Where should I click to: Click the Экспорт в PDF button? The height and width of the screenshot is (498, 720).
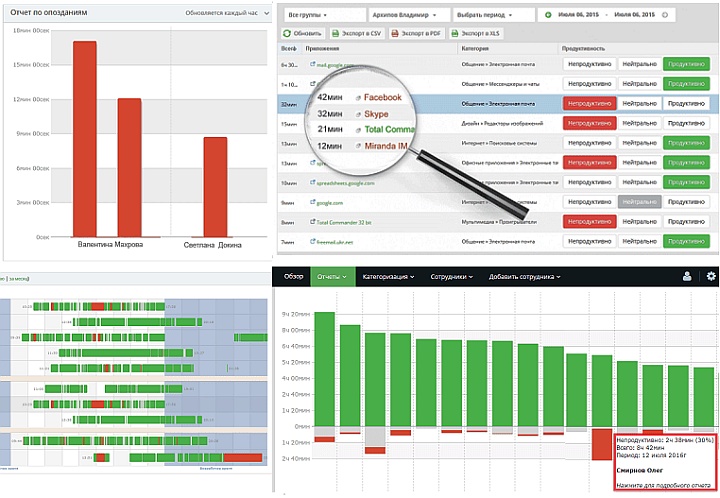(416, 34)
